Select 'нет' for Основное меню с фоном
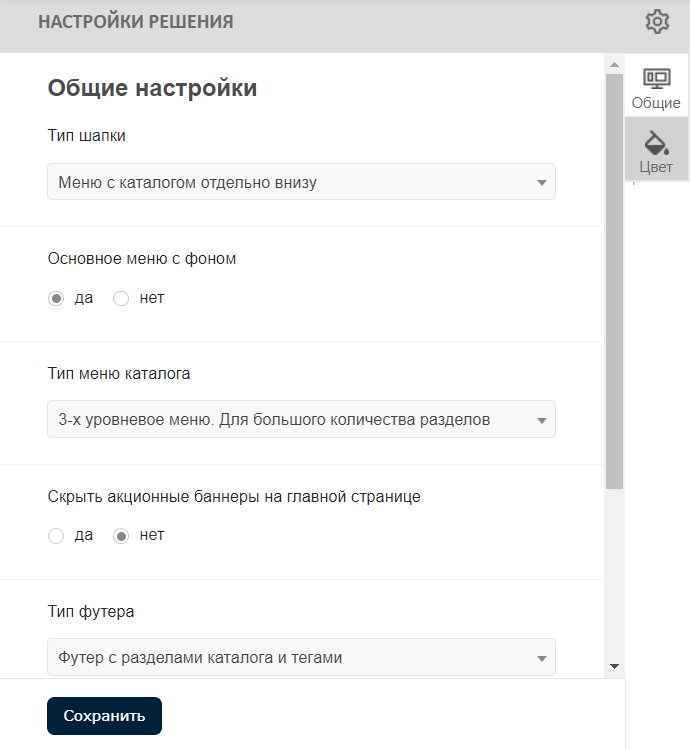The width and height of the screenshot is (690, 749). (x=122, y=298)
